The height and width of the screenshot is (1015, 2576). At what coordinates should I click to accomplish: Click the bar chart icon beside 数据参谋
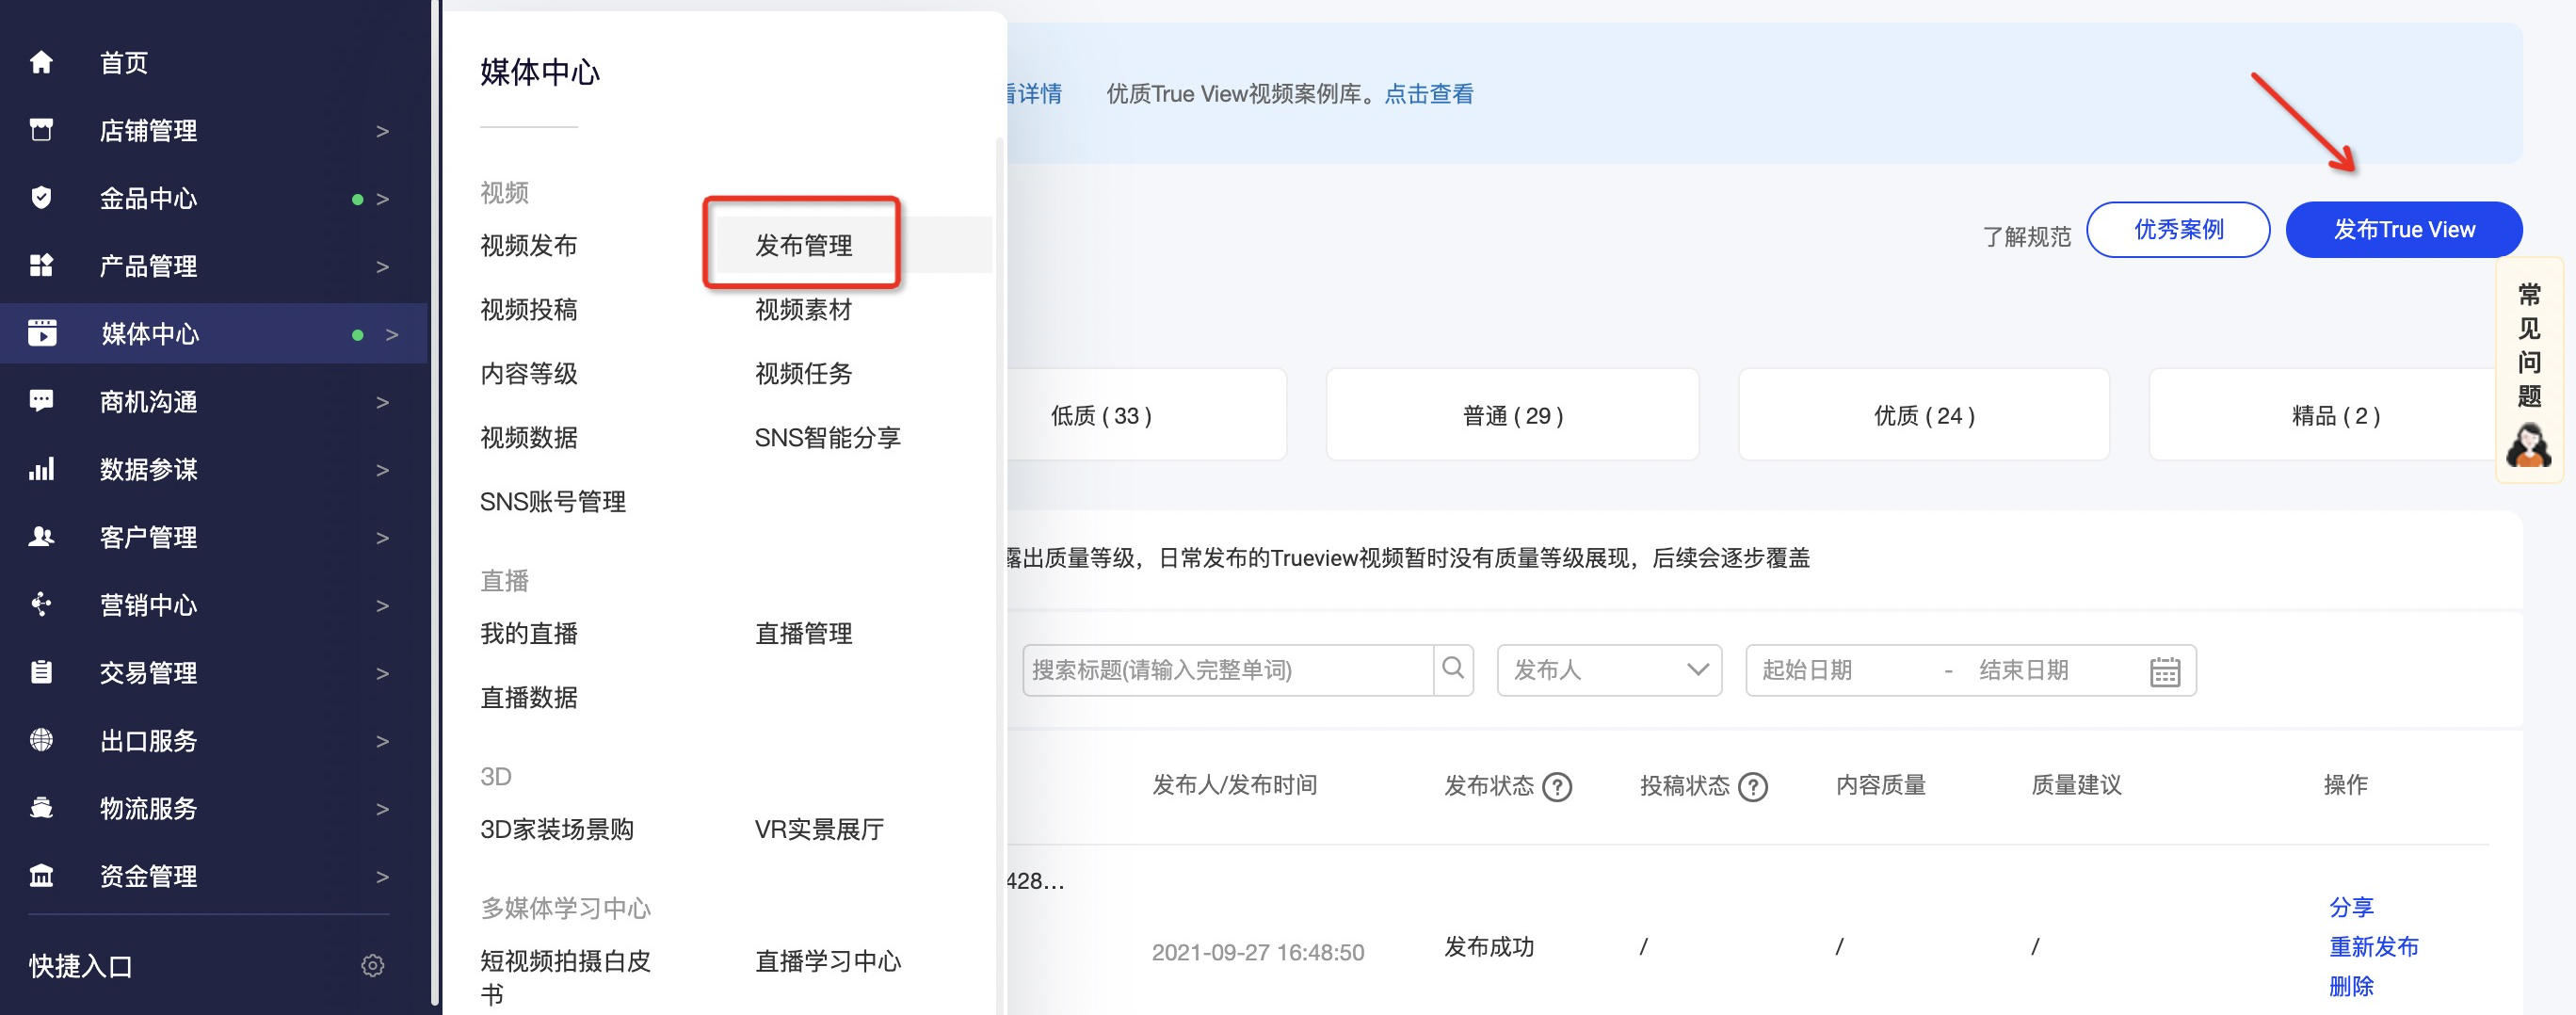pos(41,469)
